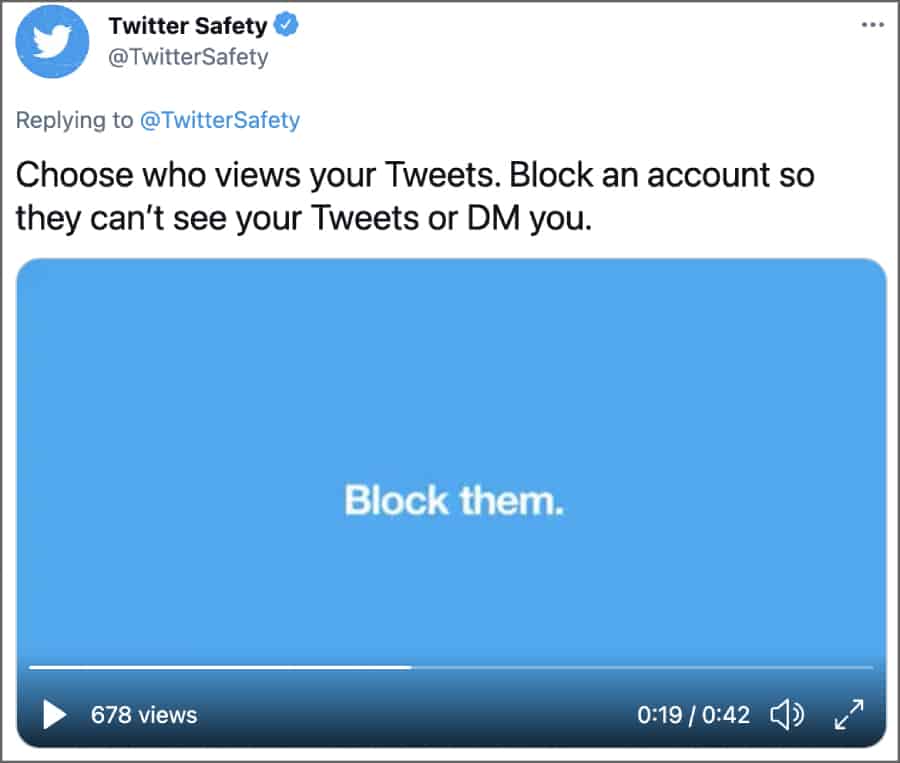This screenshot has width=900, height=763.
Task: Click the '678 views' counter
Action: [144, 715]
